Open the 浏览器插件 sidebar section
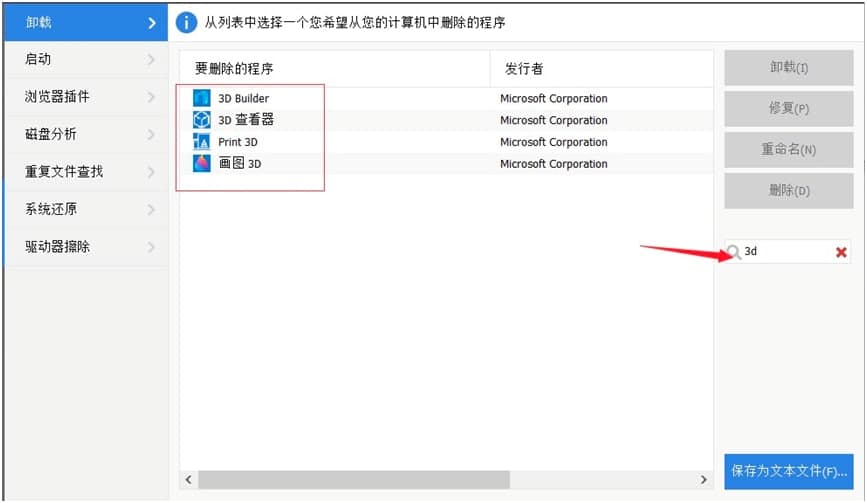867x503 pixels. [x=86, y=97]
